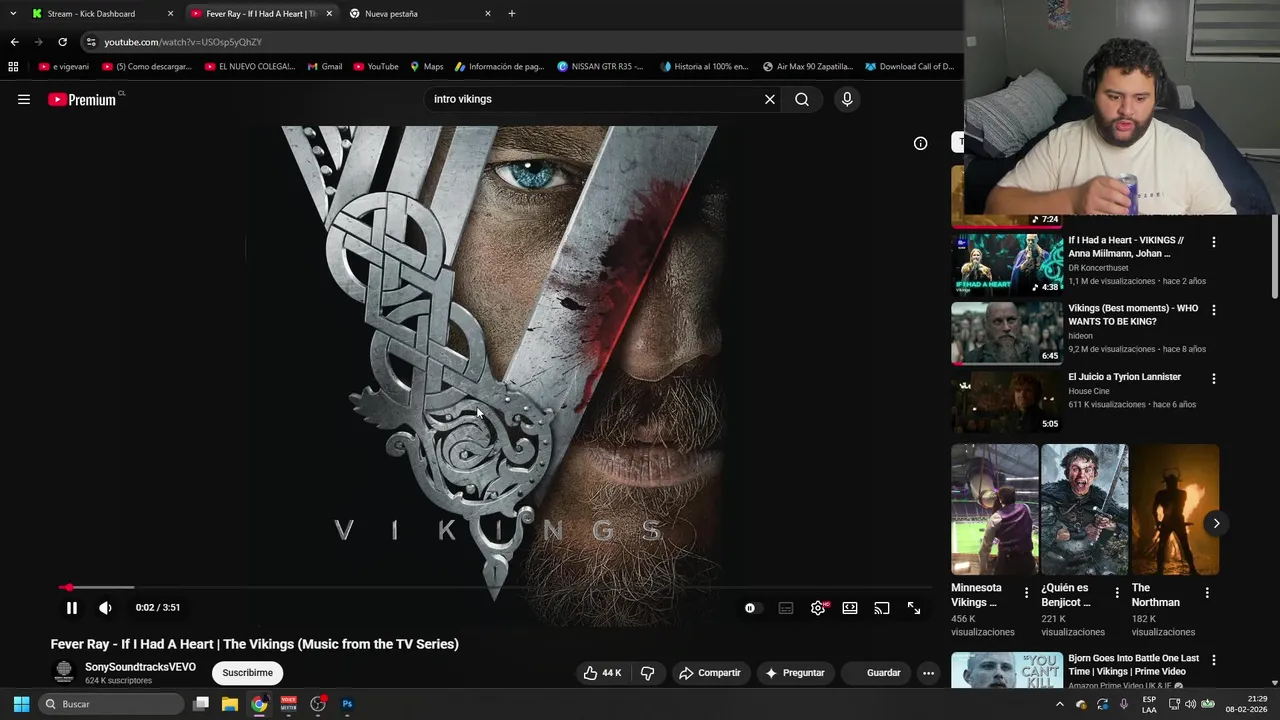This screenshot has width=1280, height=720.
Task: Open the 'Air Max 90 Zapatilla...' bookmark
Action: pyautogui.click(x=808, y=67)
